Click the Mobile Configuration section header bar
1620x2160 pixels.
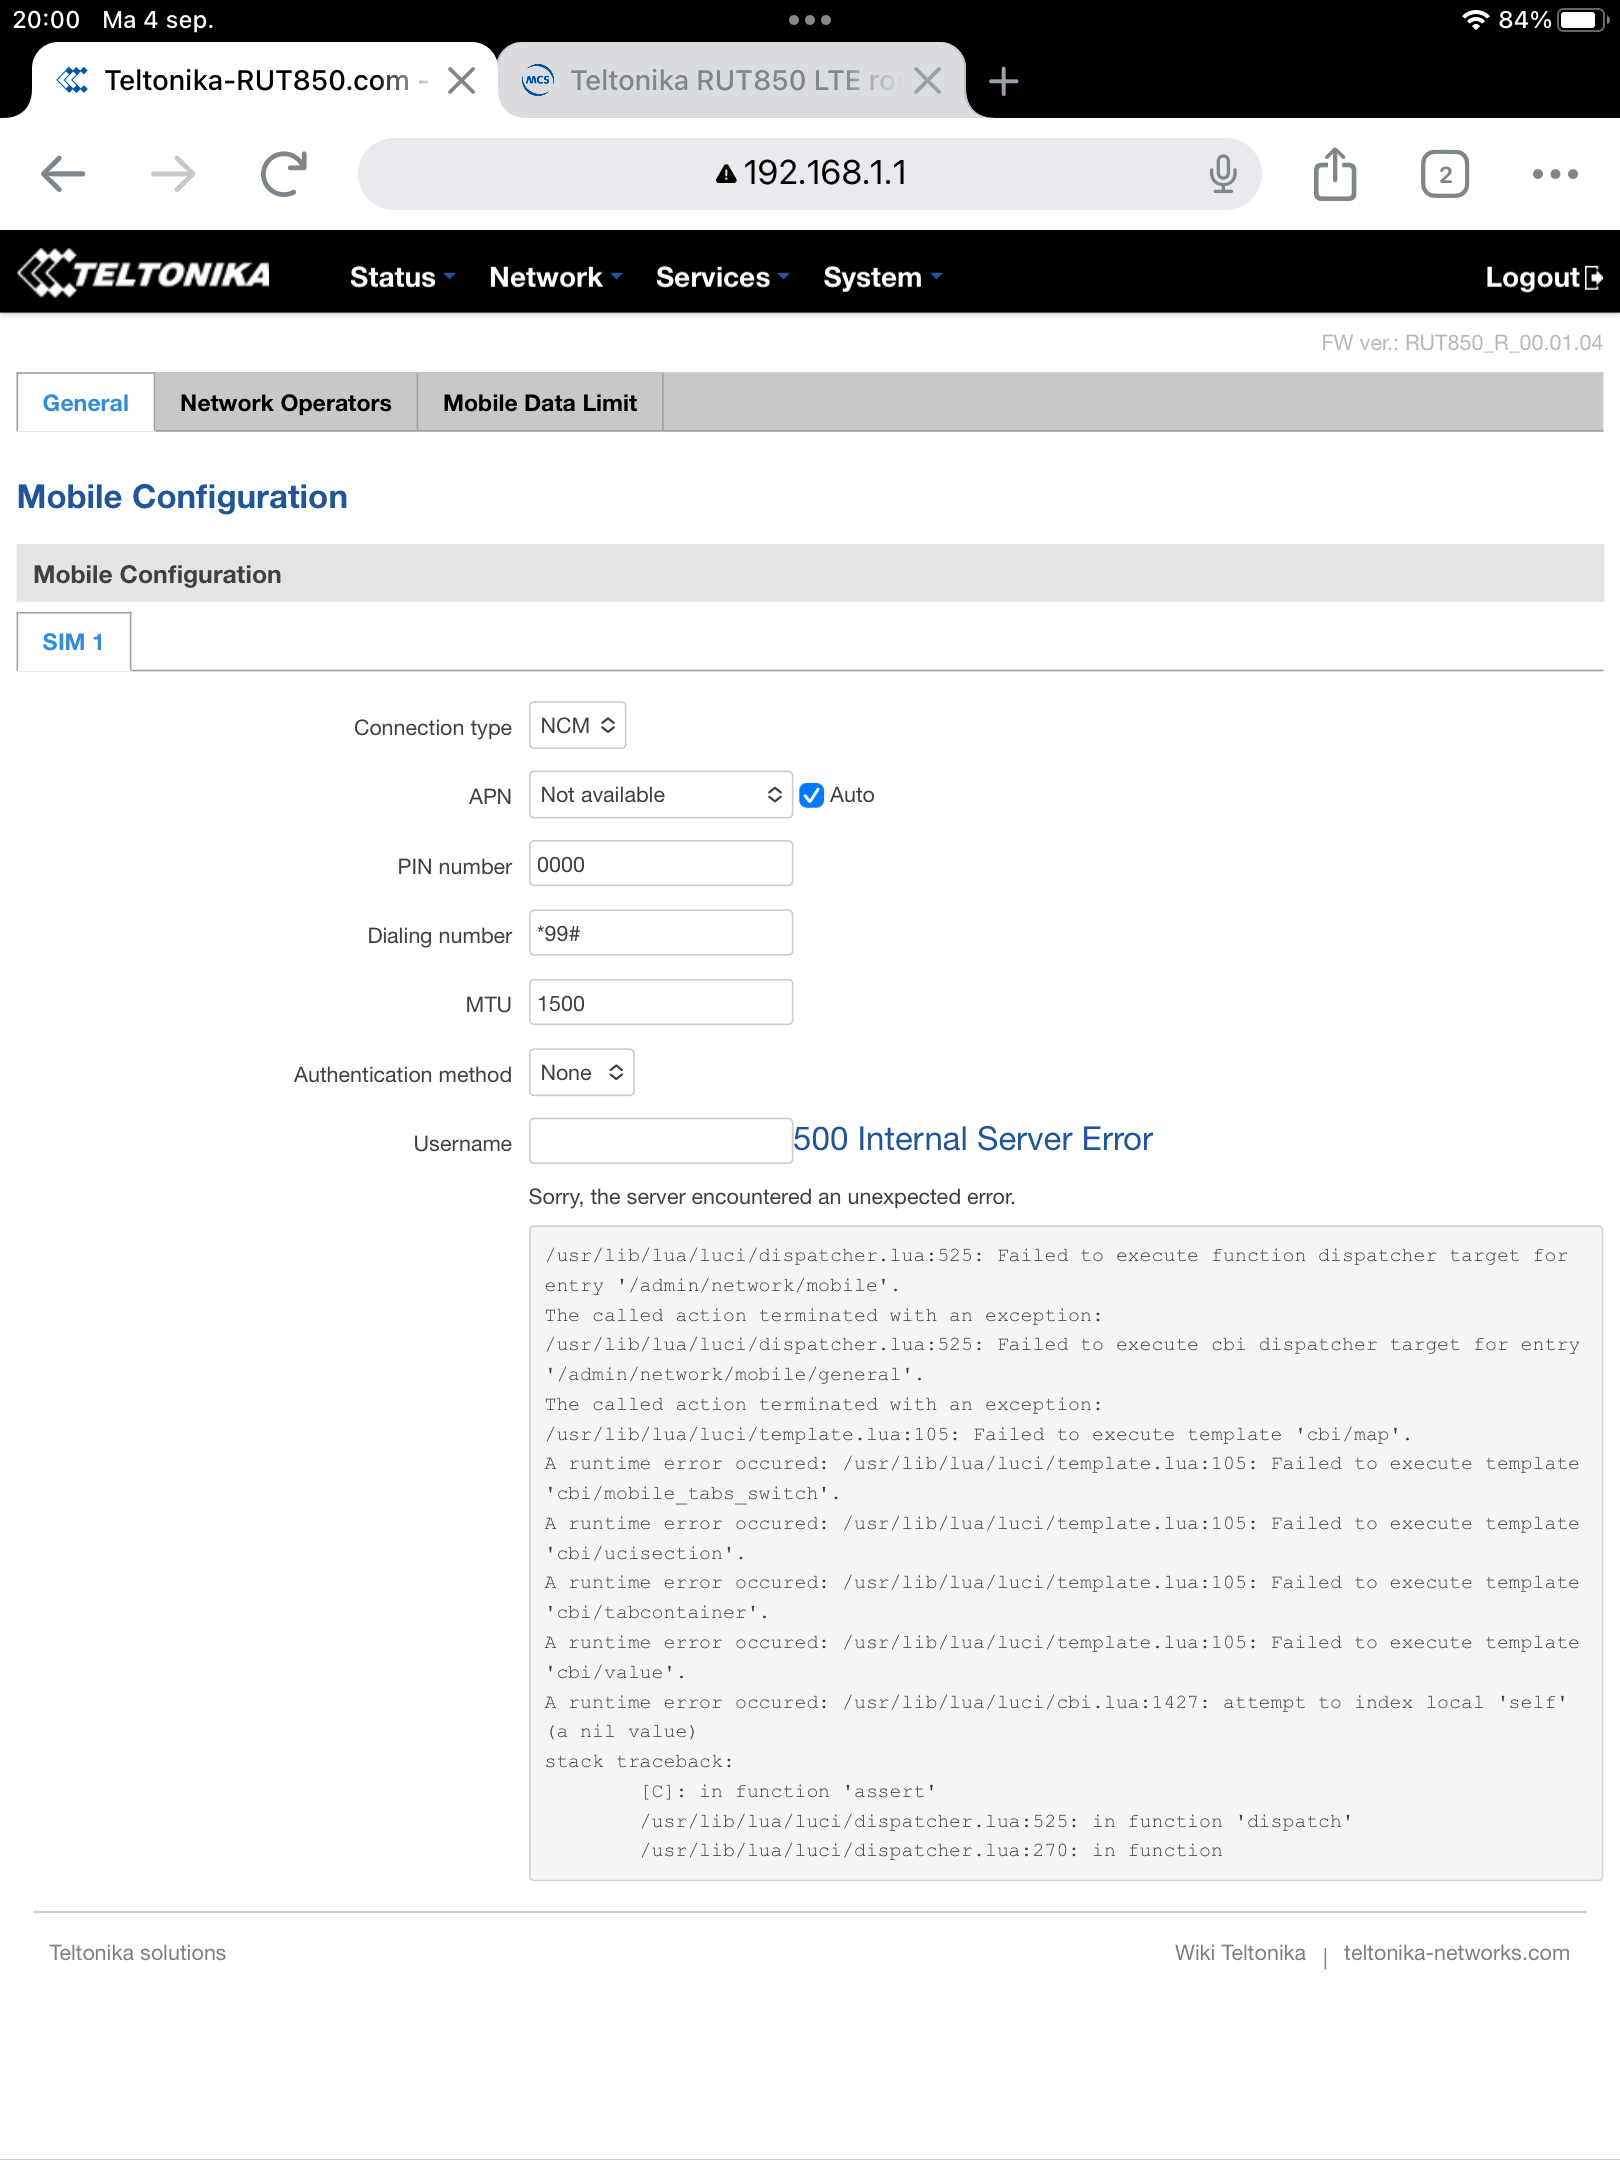click(x=810, y=574)
